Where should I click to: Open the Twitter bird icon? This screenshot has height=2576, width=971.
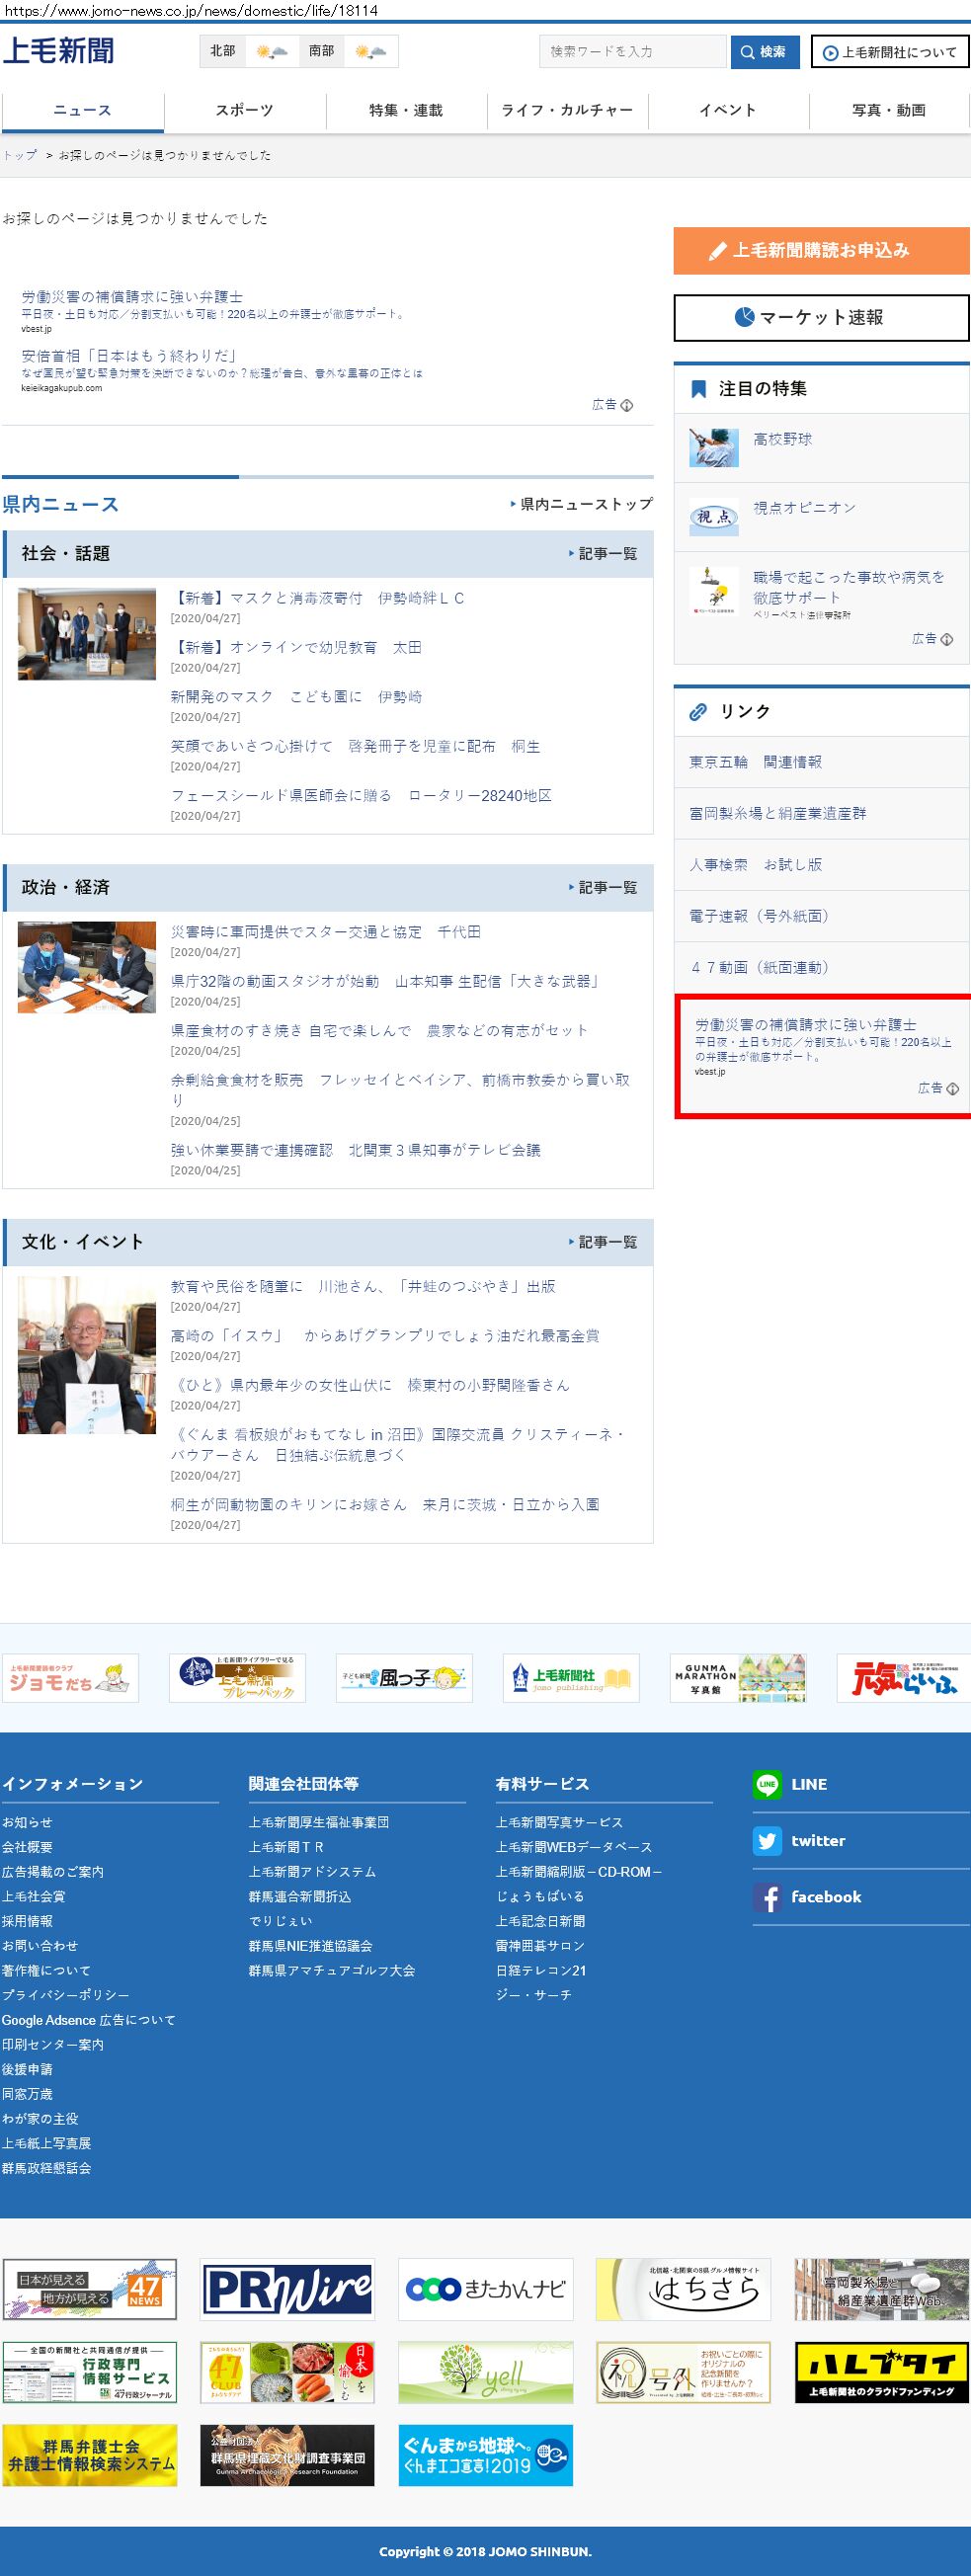(x=767, y=1840)
